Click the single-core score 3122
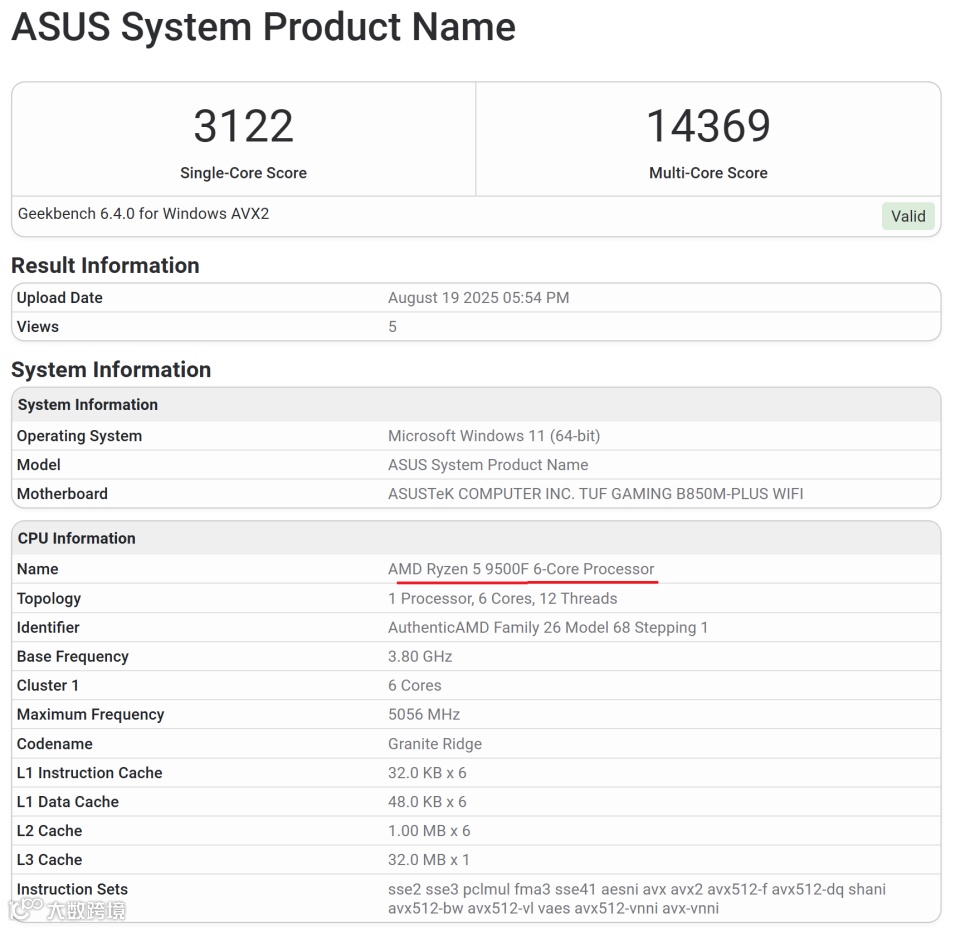Image resolution: width=960 pixels, height=928 pixels. coord(243,126)
